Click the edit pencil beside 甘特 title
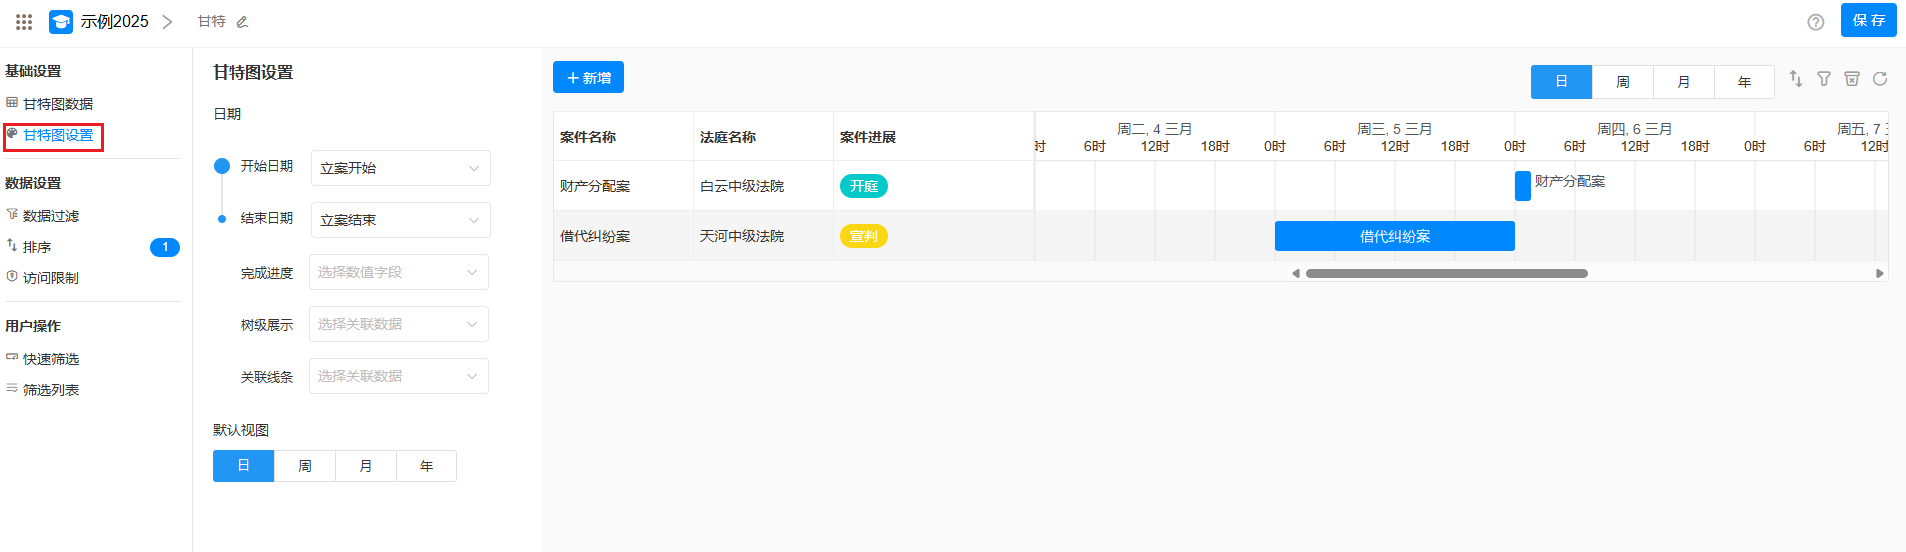This screenshot has width=1906, height=552. tap(242, 22)
